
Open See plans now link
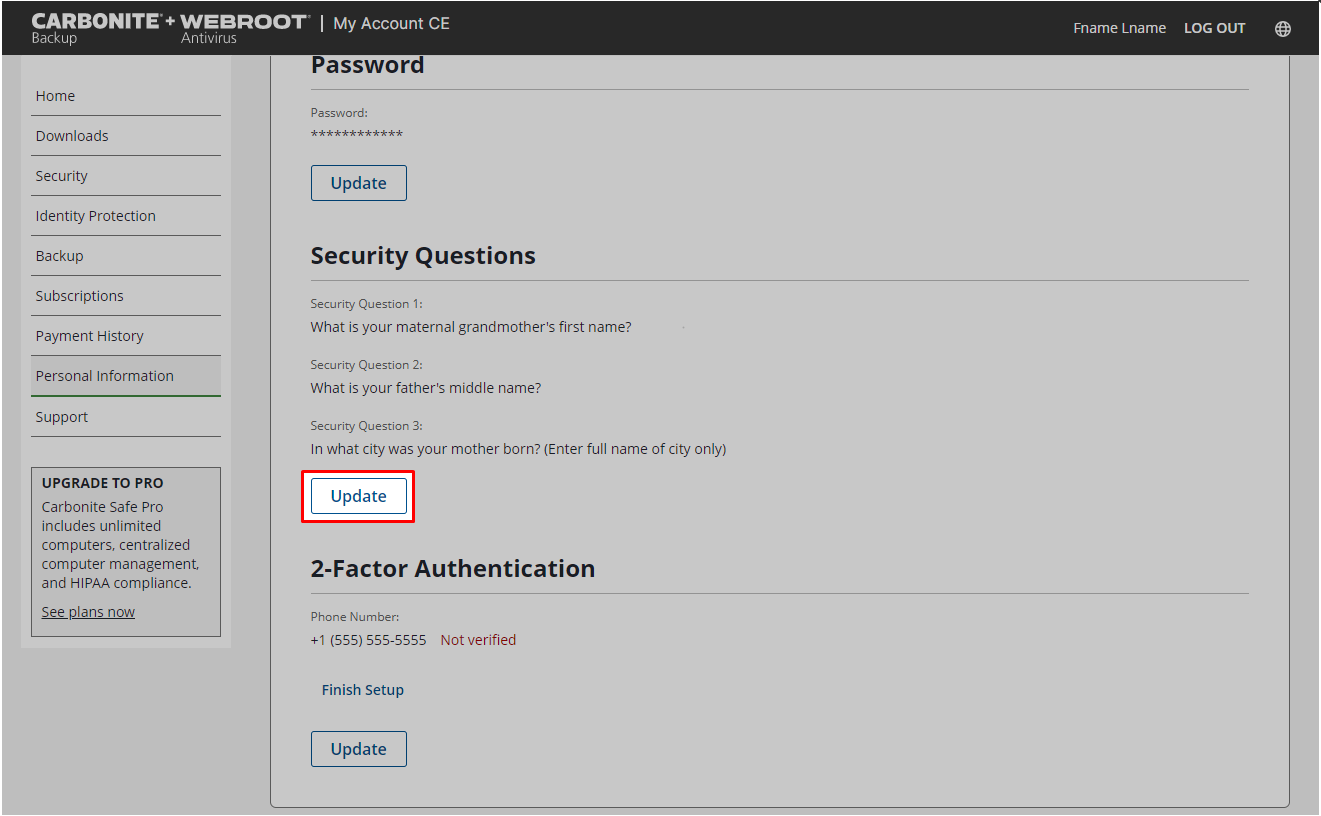point(88,611)
